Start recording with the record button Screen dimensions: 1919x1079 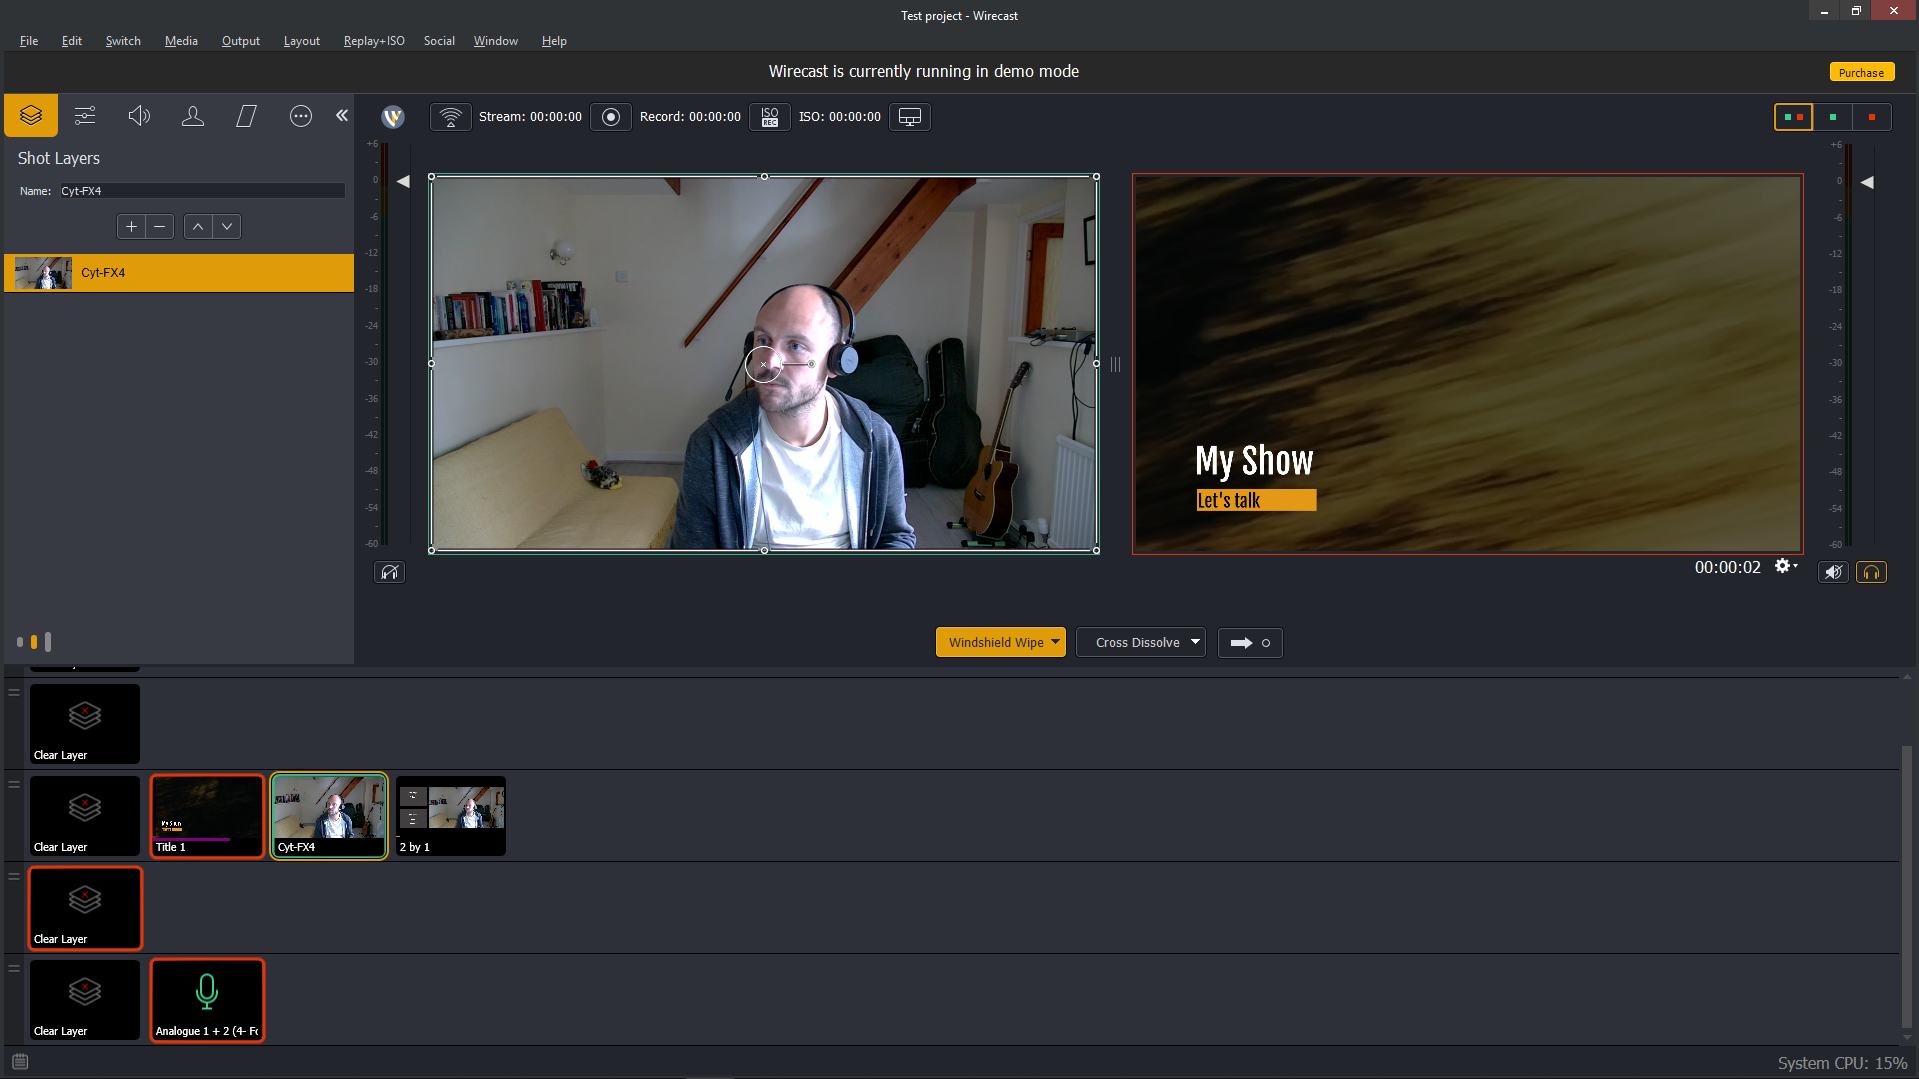[x=611, y=117]
